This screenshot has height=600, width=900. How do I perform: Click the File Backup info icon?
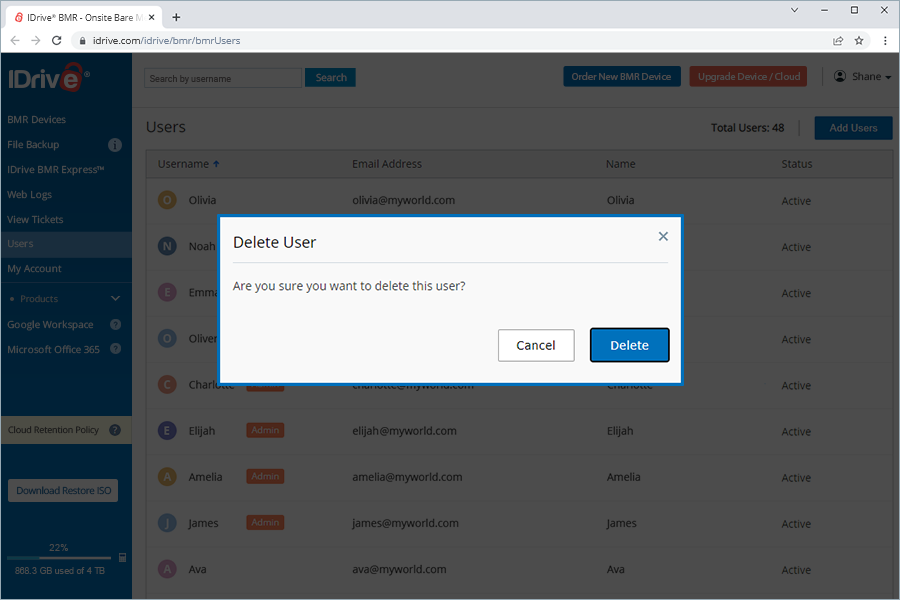click(115, 145)
